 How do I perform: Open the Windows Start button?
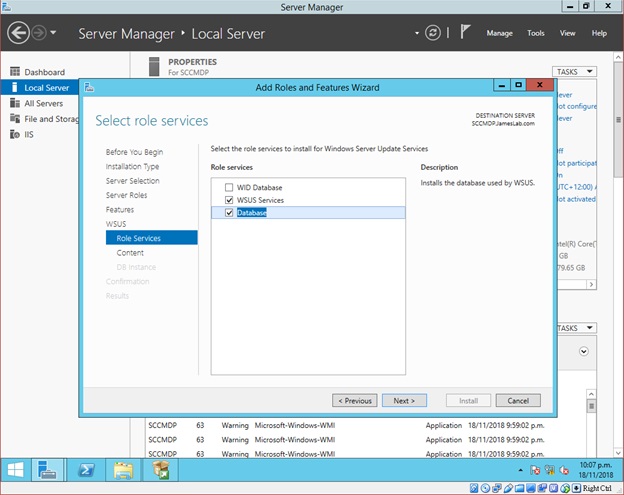coord(15,470)
